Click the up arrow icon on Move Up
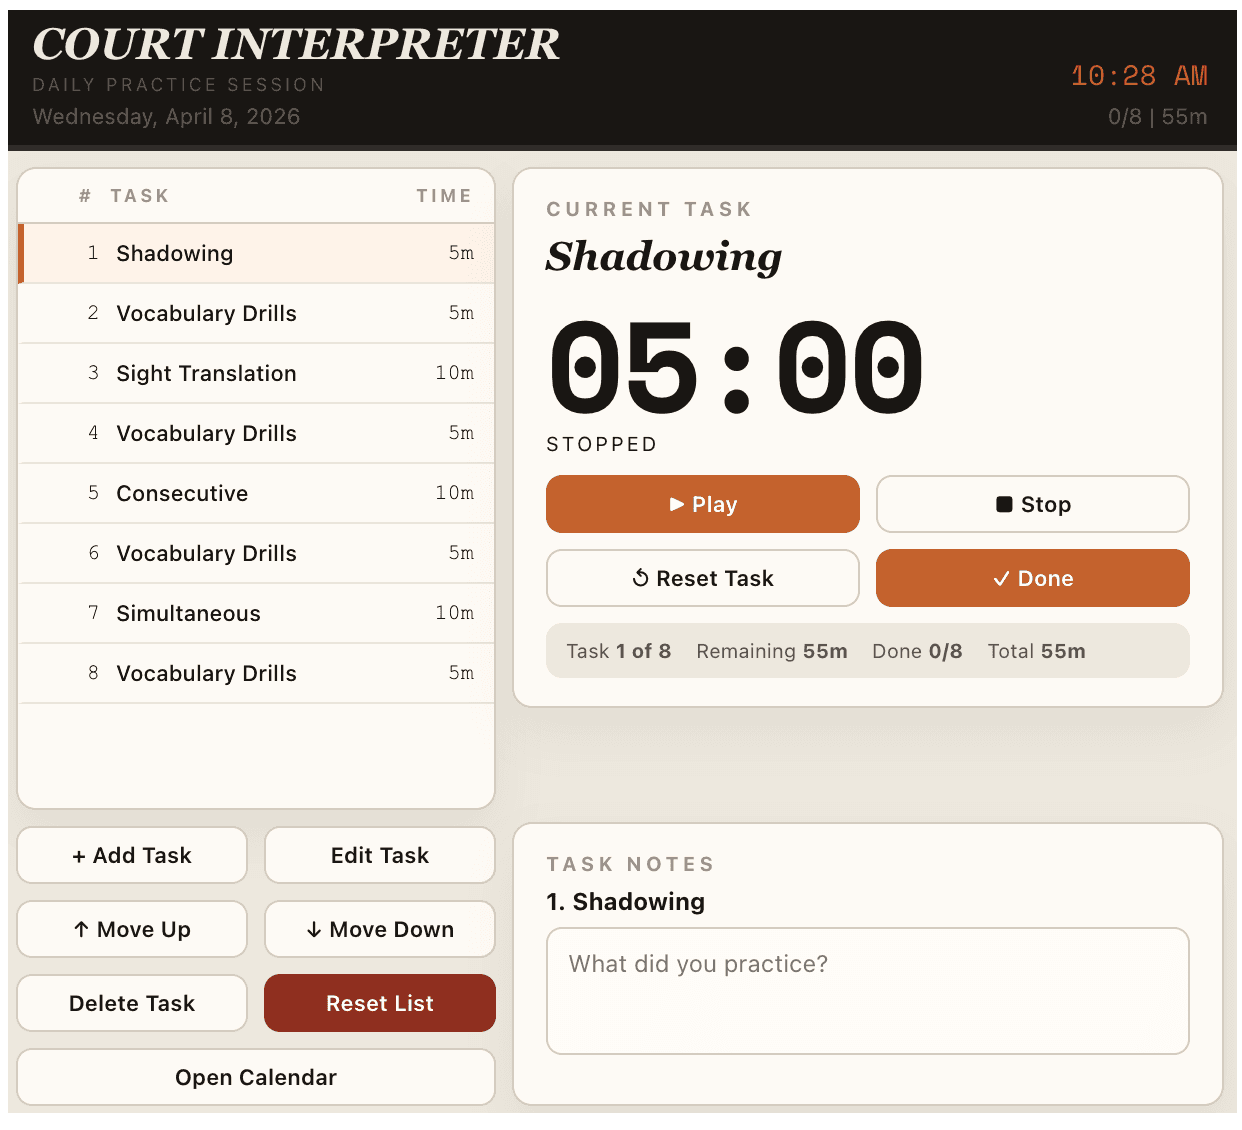This screenshot has height=1130, width=1242. click(81, 929)
